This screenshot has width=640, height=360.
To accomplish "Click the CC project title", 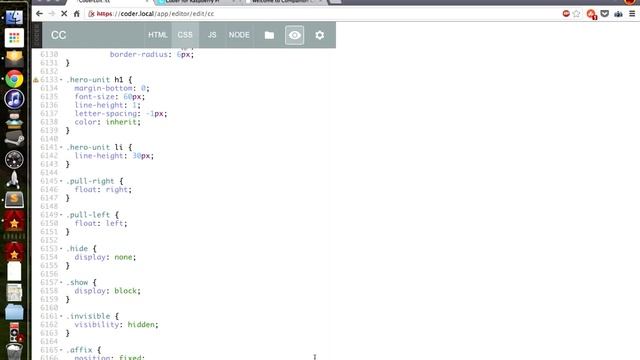I will [58, 35].
